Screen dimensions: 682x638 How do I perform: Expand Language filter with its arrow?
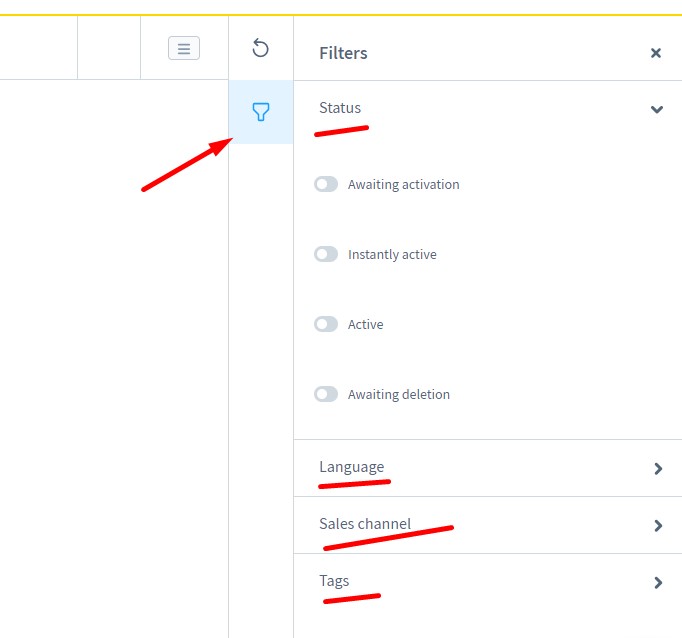pyautogui.click(x=658, y=468)
